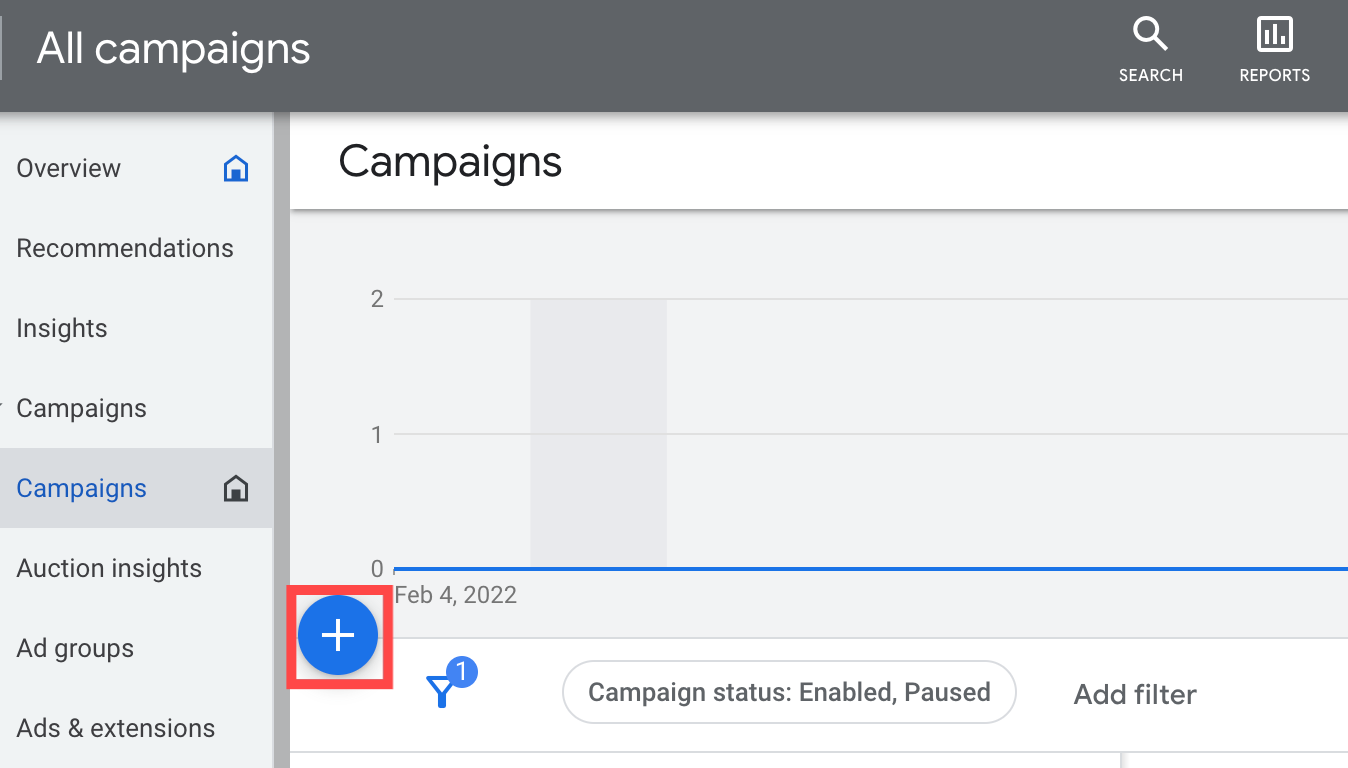Viewport: 1348px width, 768px height.
Task: Go to Recommendations in the sidebar
Action: pyautogui.click(x=125, y=248)
